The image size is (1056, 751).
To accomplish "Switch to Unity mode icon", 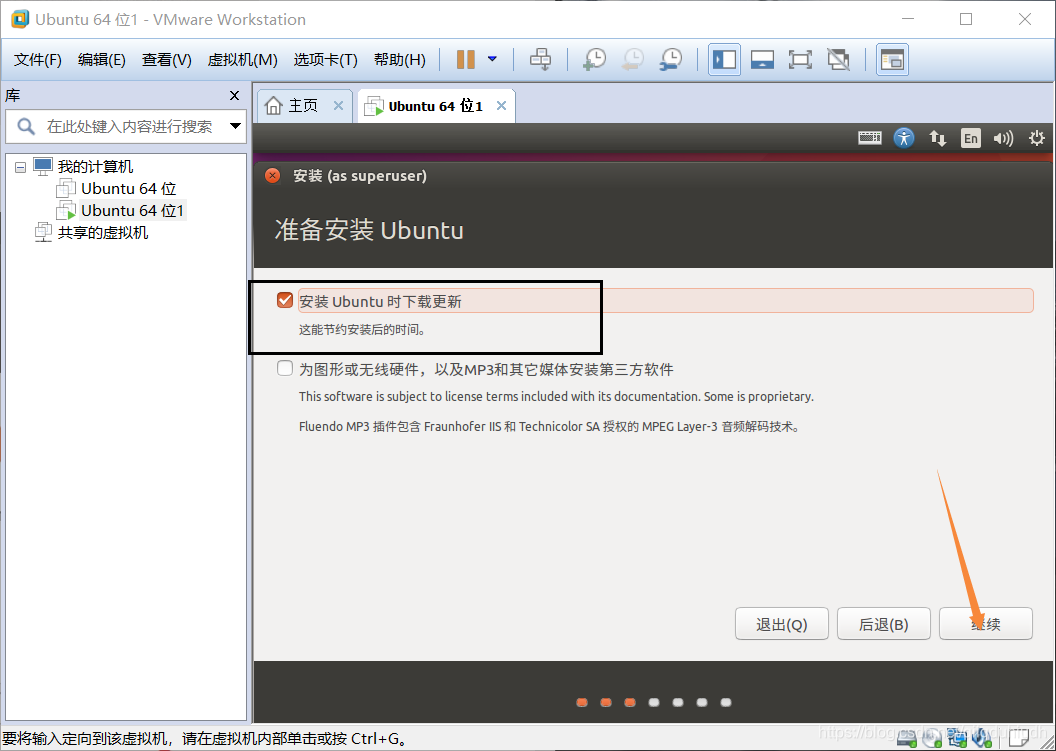I will pos(838,60).
